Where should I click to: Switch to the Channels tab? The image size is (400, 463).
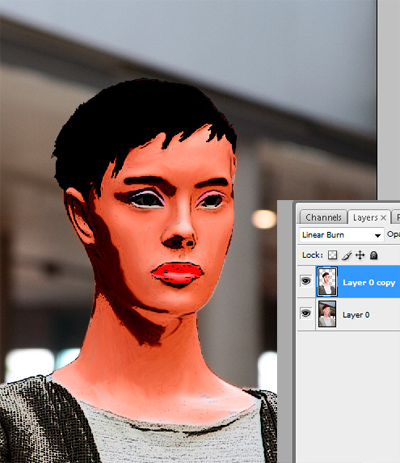coord(323,217)
